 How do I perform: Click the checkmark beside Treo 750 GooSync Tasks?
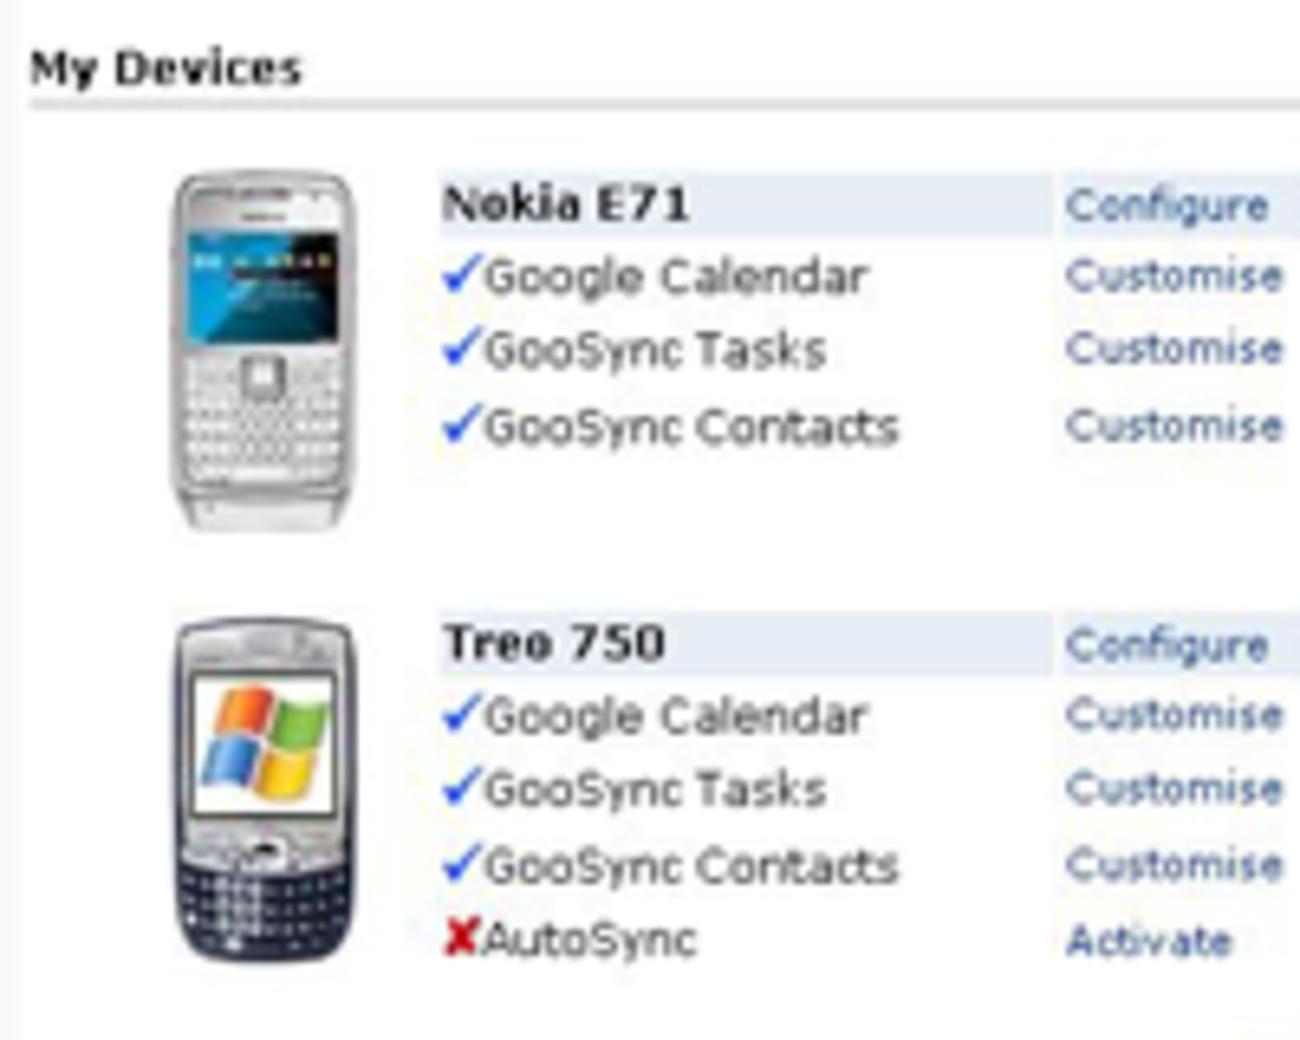pyautogui.click(x=461, y=788)
